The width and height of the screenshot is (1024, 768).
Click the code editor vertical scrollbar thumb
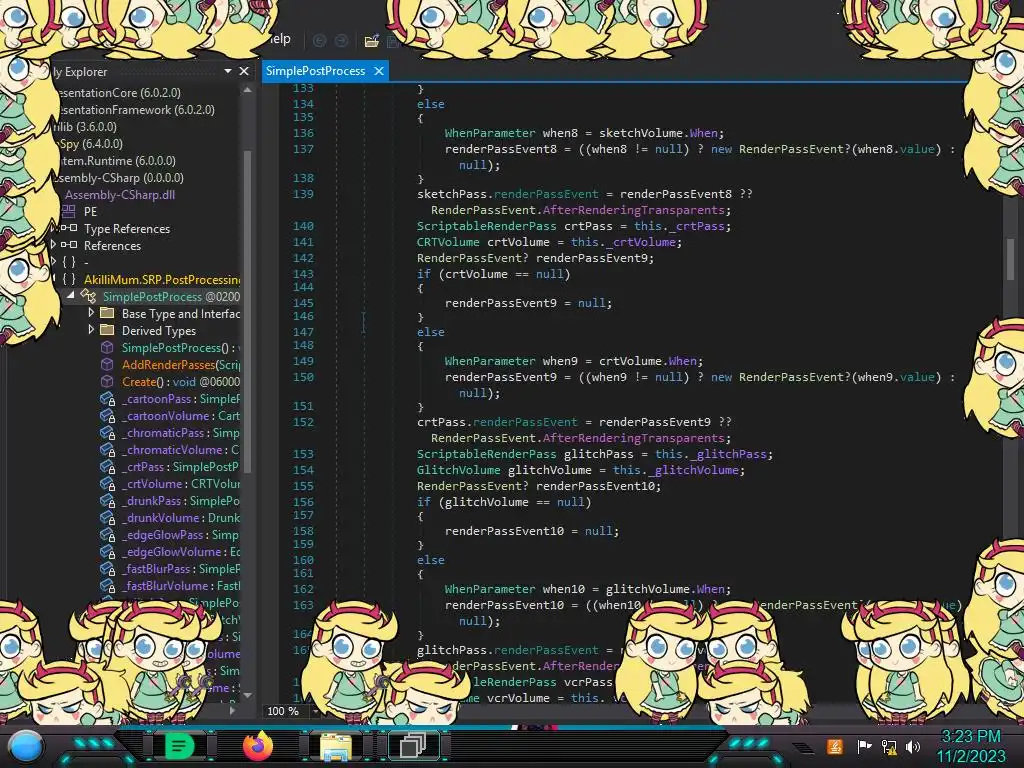(x=1010, y=259)
